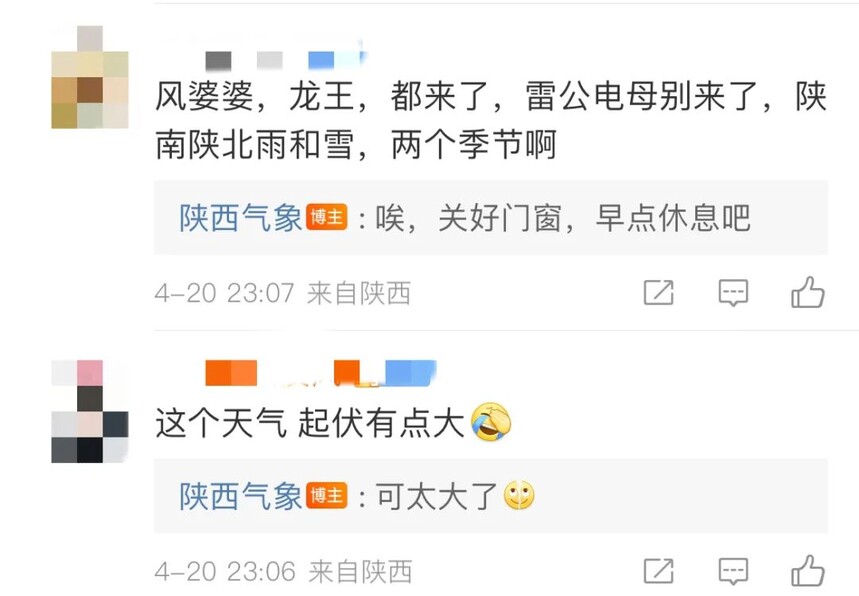Tap the laughing-crying emoji in the second comment
The image size is (859, 596).
pyautogui.click(x=491, y=422)
